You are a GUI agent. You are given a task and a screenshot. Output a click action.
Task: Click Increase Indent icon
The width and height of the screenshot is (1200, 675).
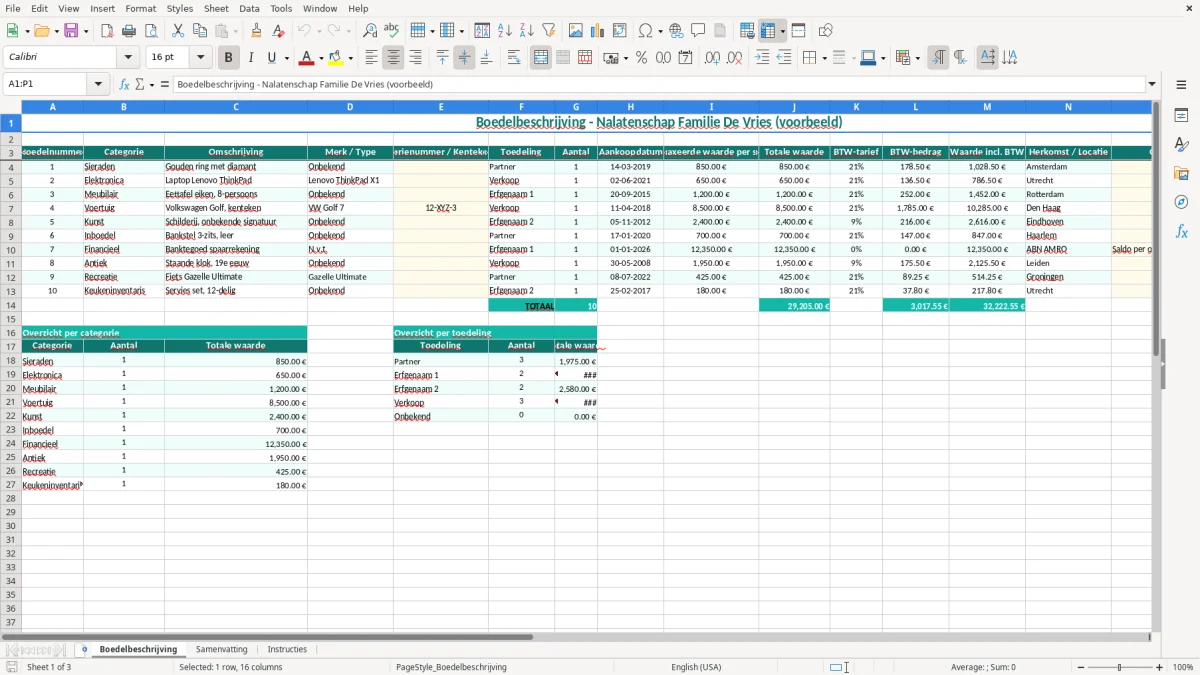coord(762,58)
